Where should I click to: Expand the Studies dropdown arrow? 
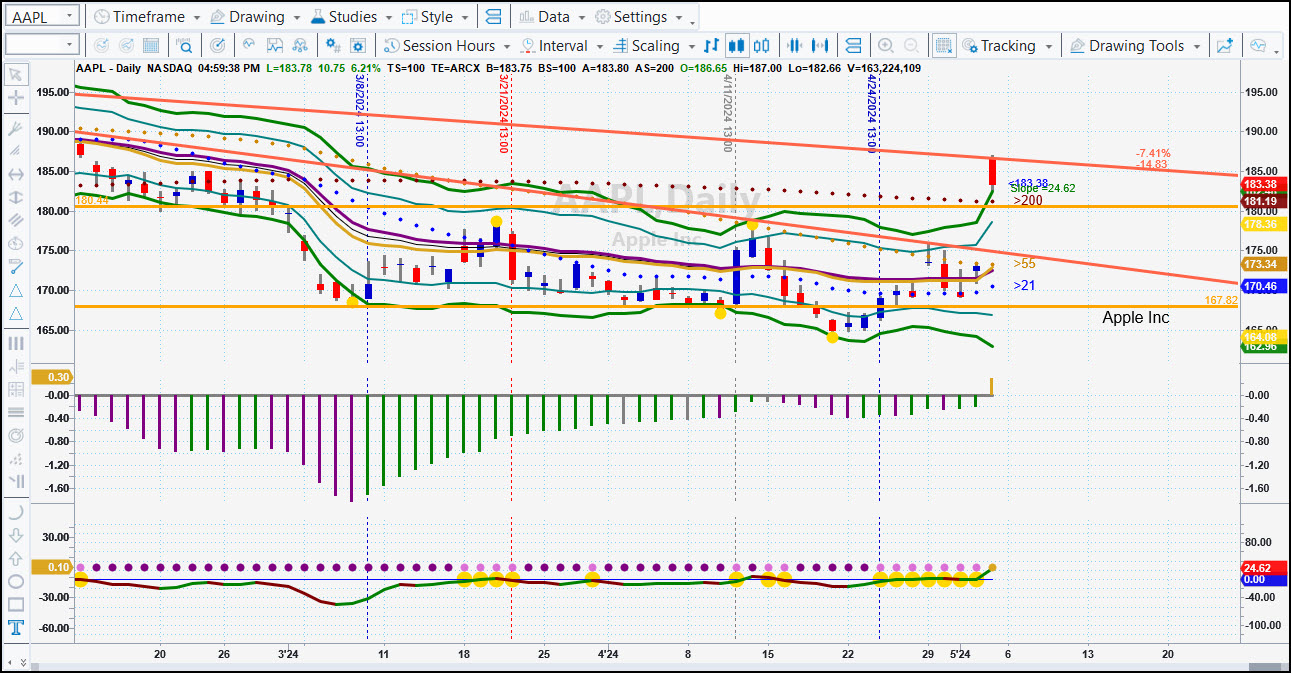[x=387, y=18]
